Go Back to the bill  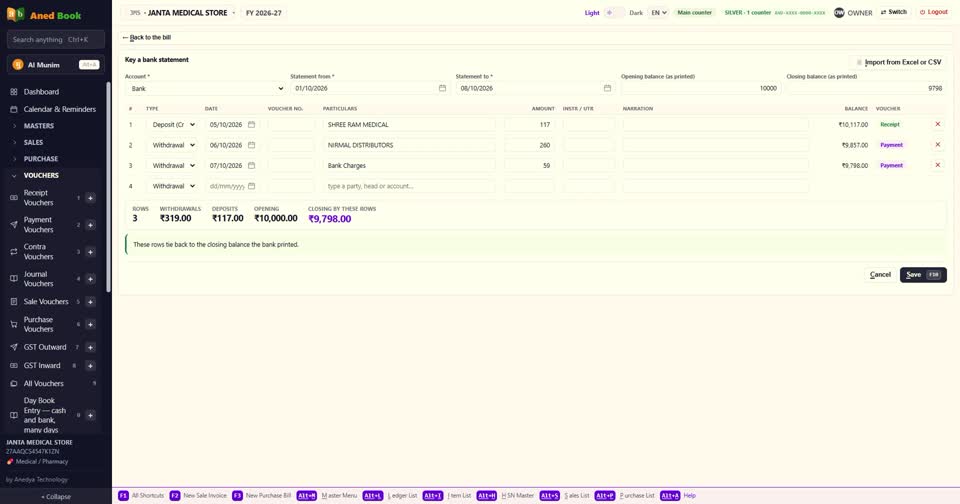pos(147,37)
